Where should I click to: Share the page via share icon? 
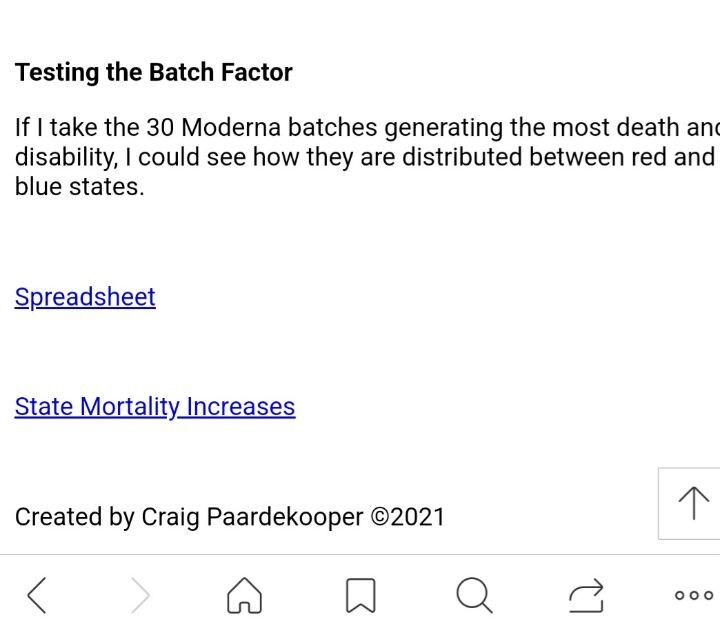[586, 596]
